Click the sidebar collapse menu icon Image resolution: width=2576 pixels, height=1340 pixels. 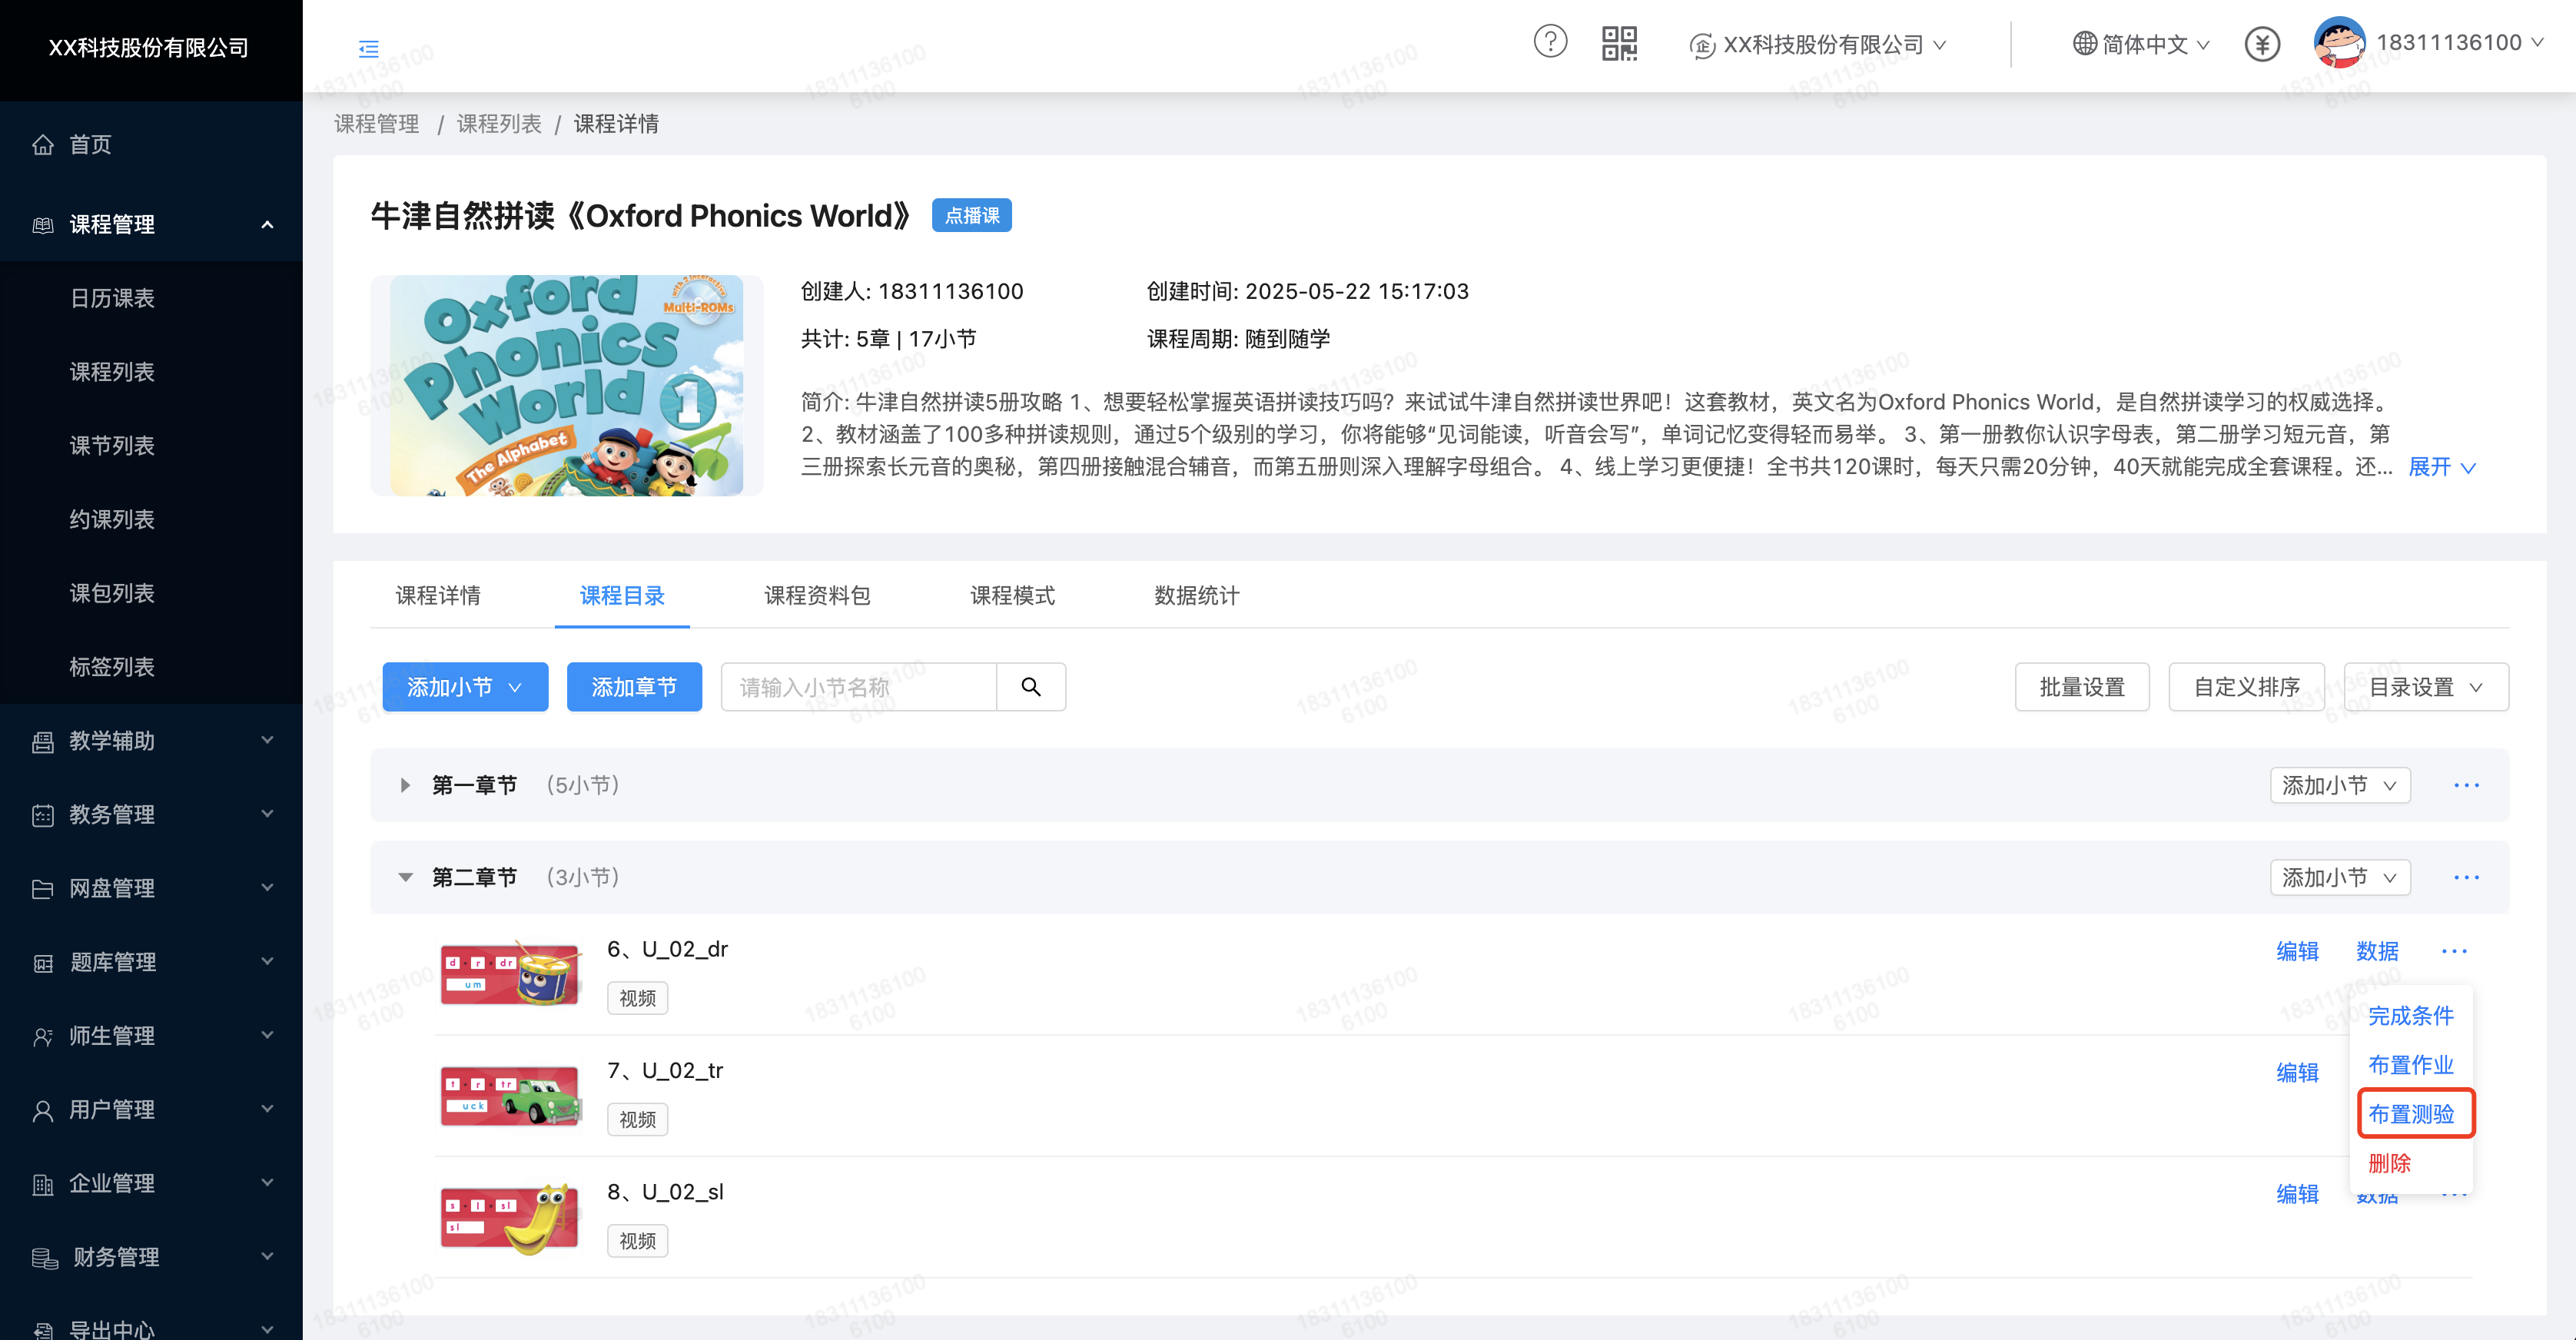[368, 48]
